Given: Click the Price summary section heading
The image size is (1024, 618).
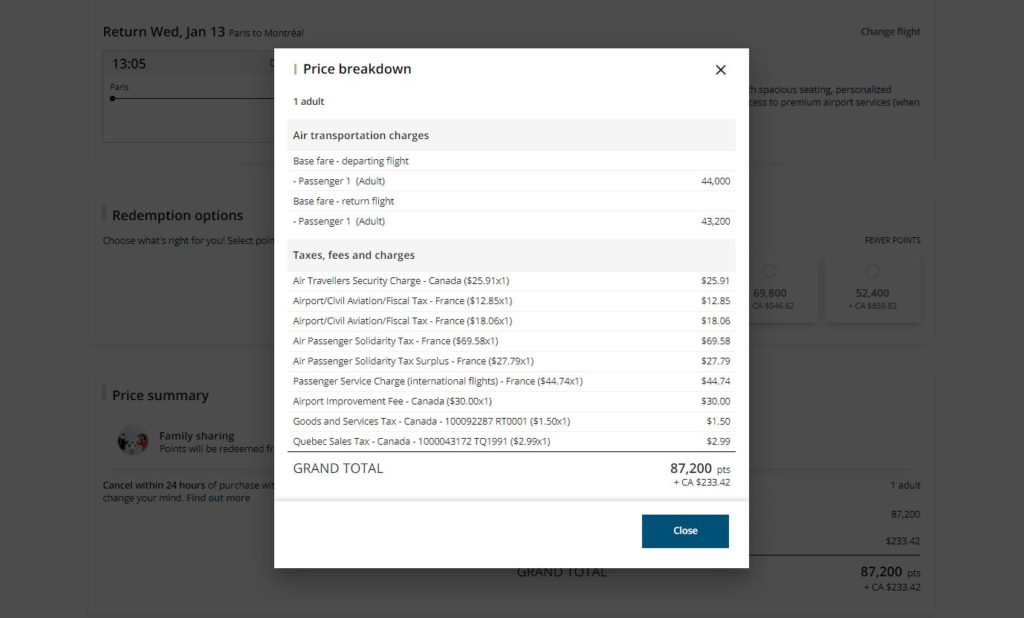Looking at the screenshot, I should pyautogui.click(x=162, y=395).
